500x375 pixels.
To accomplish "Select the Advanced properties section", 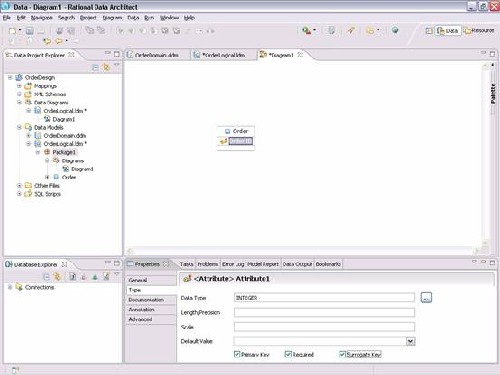I will [151, 319].
